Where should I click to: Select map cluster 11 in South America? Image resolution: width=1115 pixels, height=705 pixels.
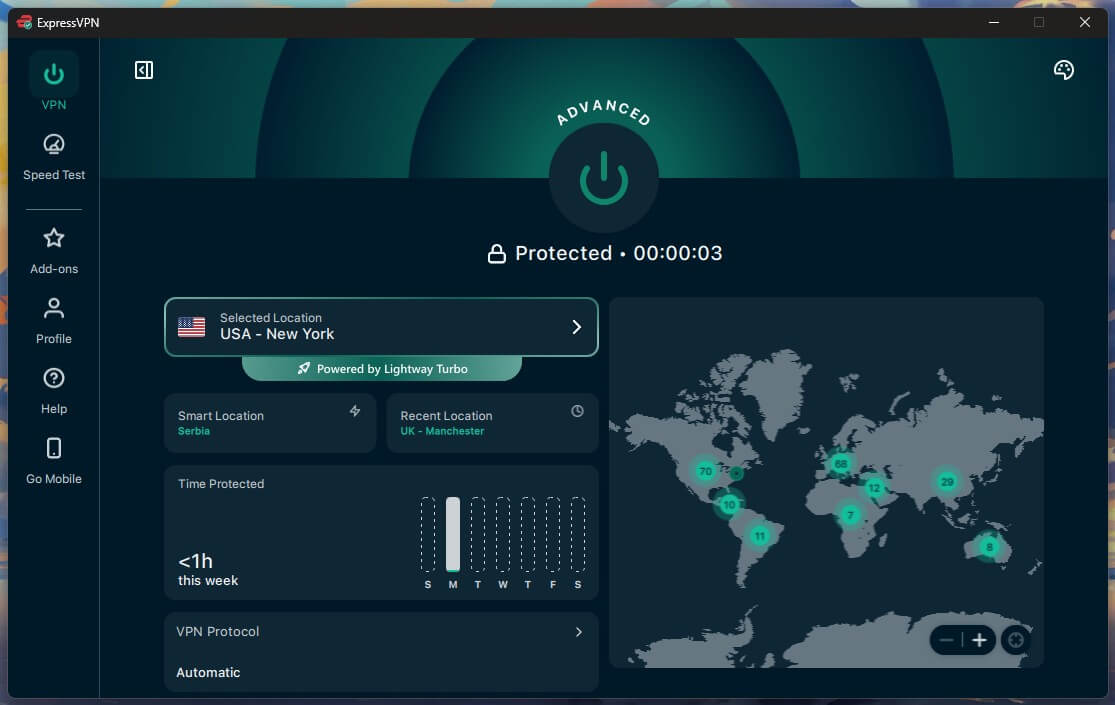[760, 536]
